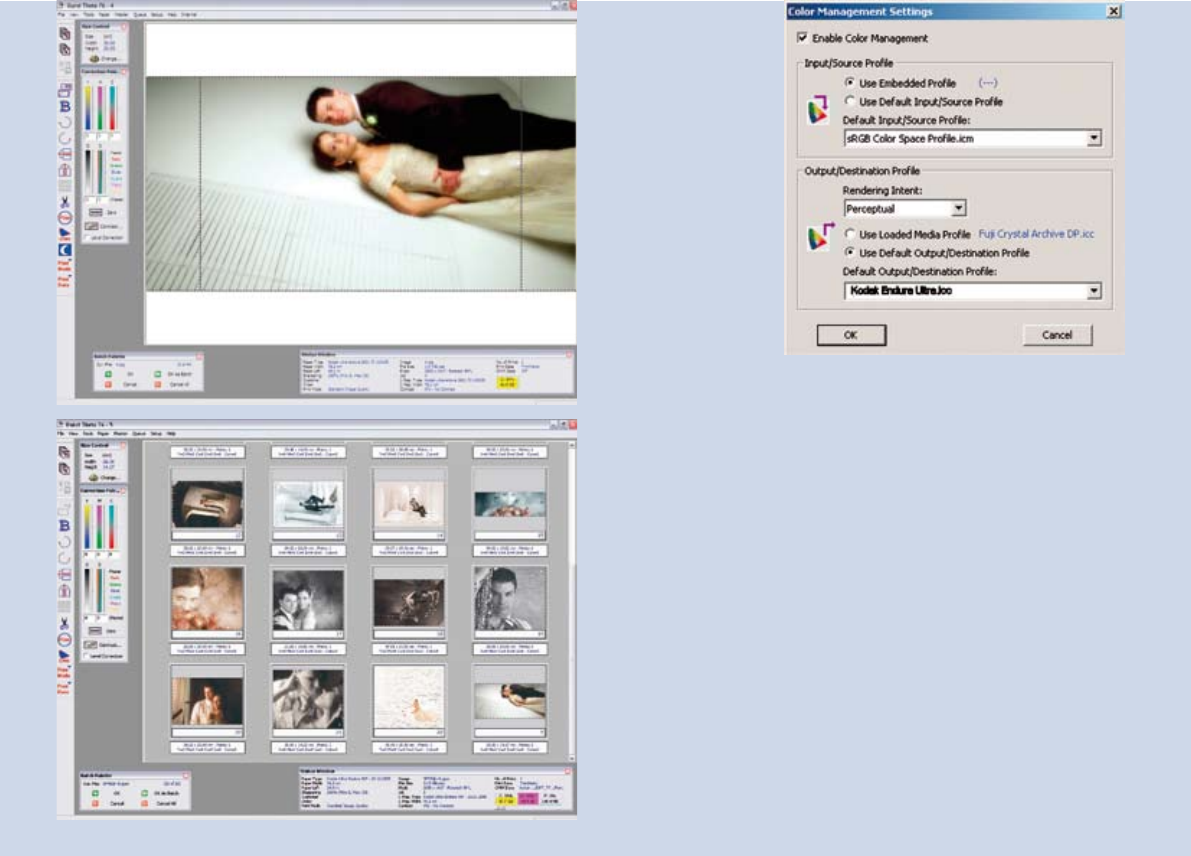Click the red Cancel All icon in grid window Batch Palette
1191x856 pixels.
point(144,804)
